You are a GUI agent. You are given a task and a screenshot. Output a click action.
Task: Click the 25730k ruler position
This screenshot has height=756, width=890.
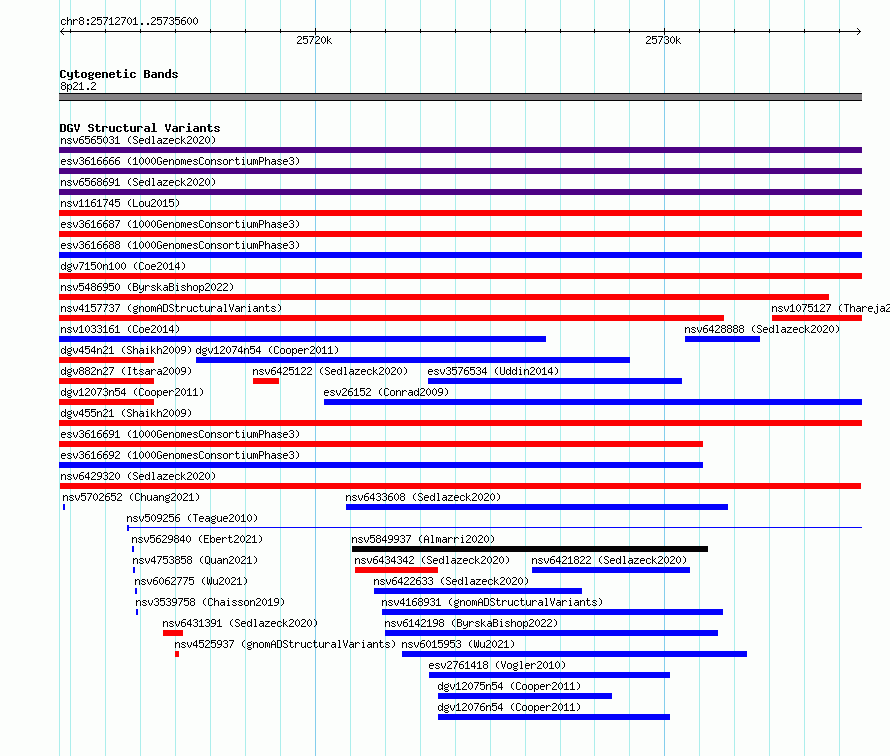(x=663, y=40)
